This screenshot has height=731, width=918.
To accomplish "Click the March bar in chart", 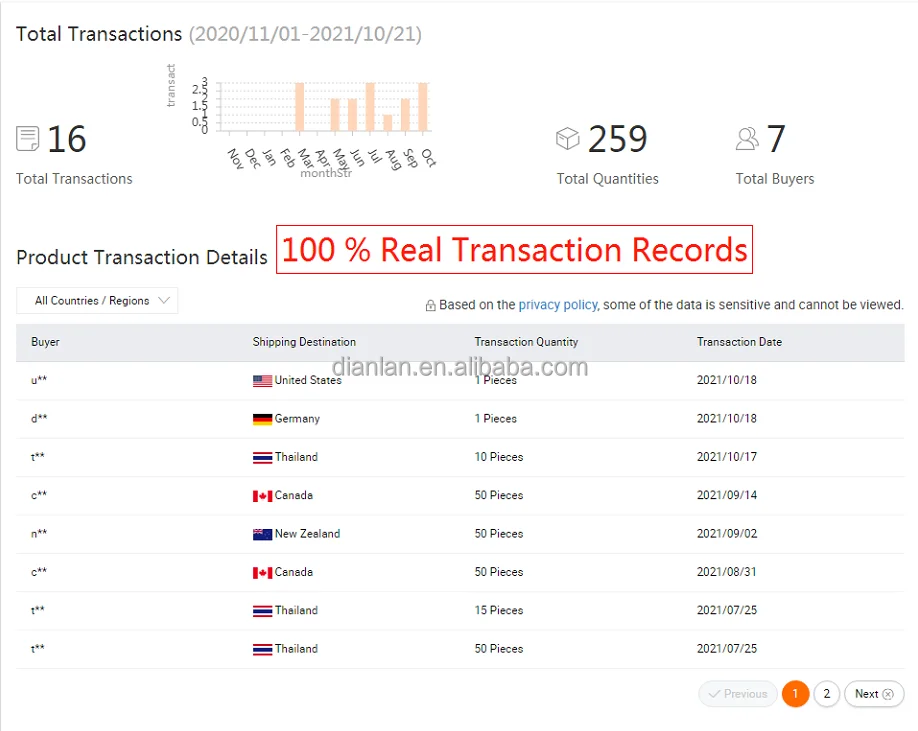I will (299, 107).
